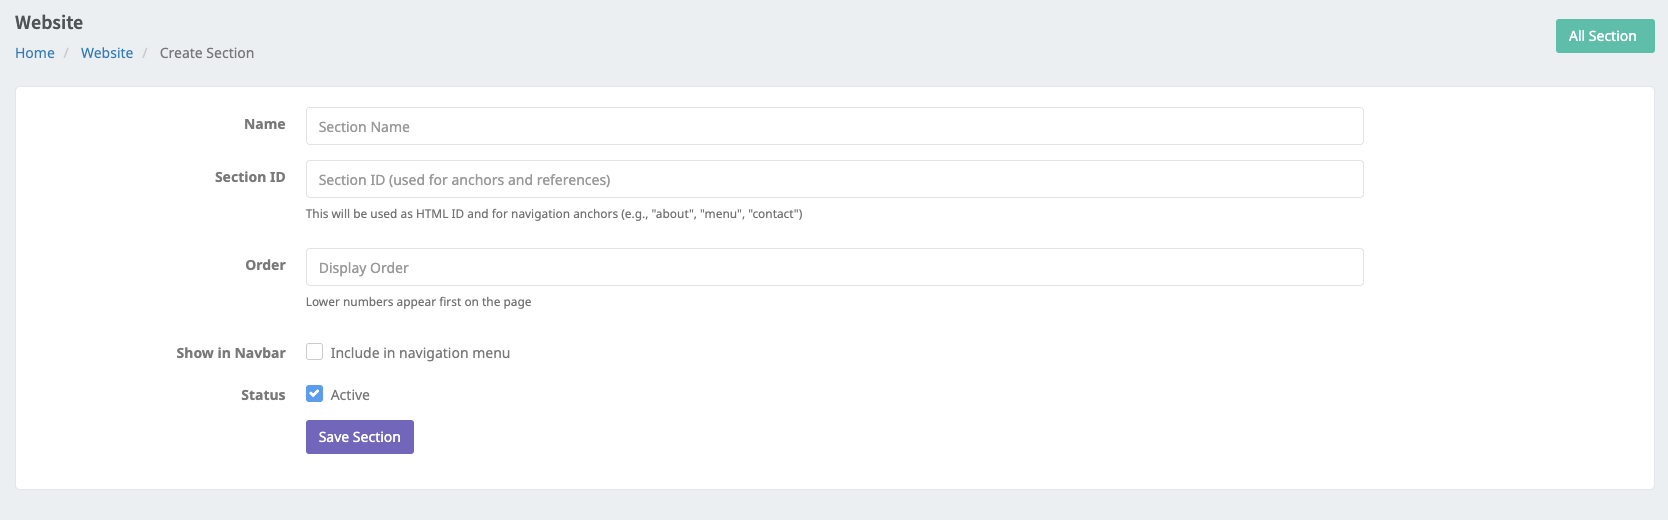
Task: Click the HTML ID help text
Action: (554, 214)
